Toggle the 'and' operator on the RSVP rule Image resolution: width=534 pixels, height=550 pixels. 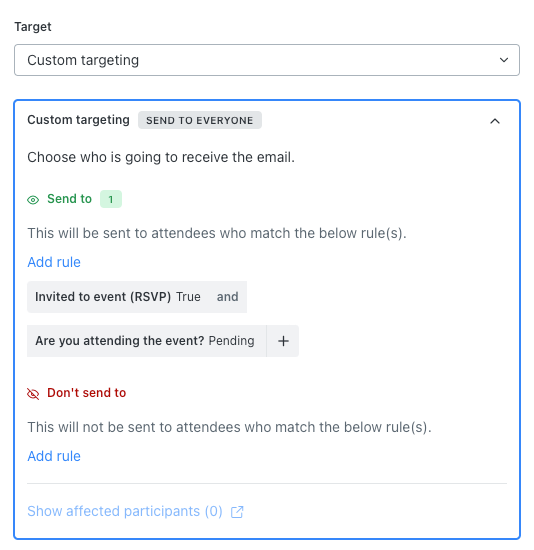point(227,297)
